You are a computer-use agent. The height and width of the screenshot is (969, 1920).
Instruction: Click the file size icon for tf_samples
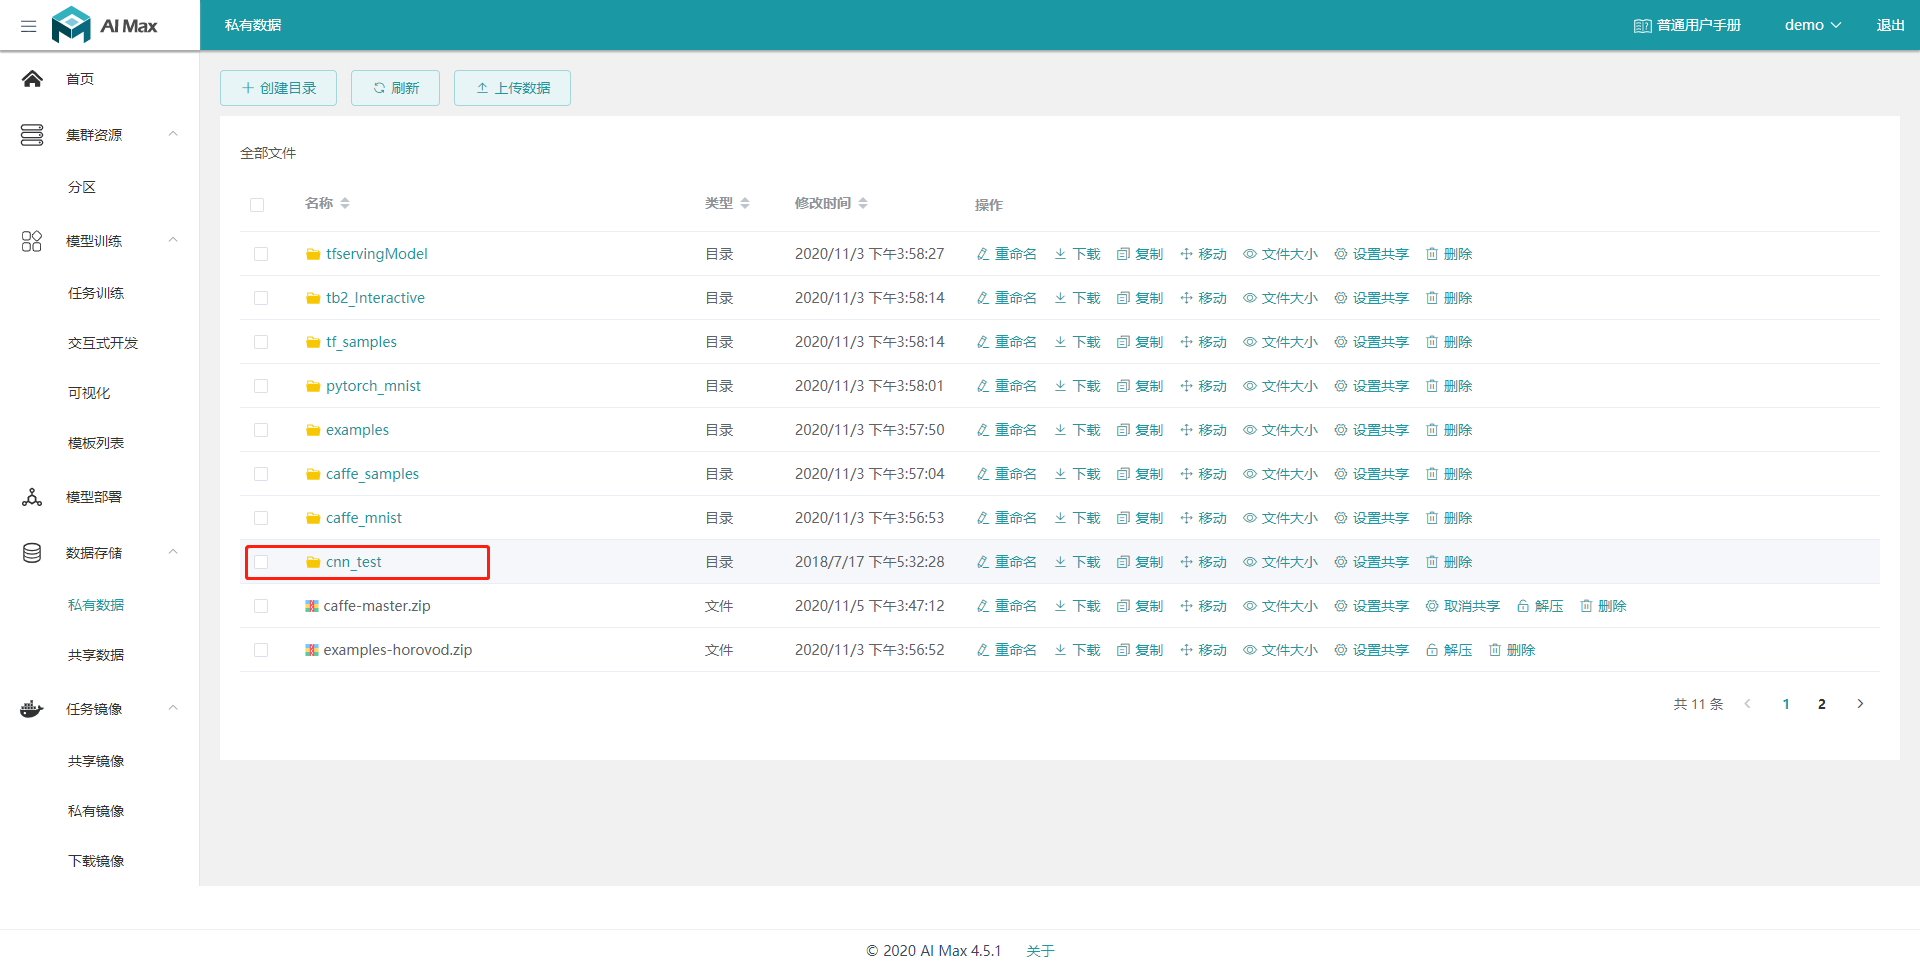pos(1248,341)
